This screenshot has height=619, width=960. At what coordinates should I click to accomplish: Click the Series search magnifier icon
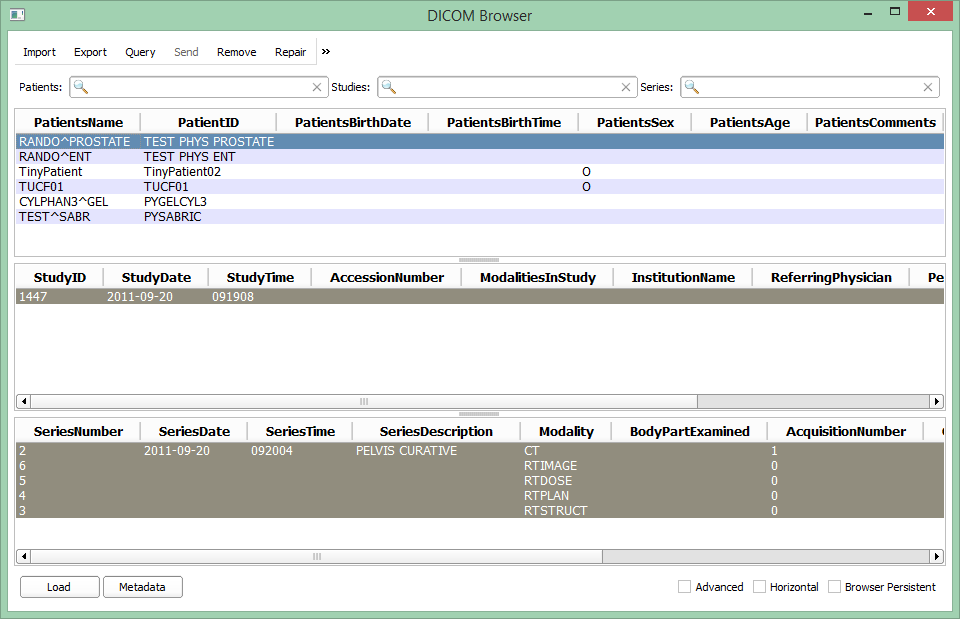692,87
